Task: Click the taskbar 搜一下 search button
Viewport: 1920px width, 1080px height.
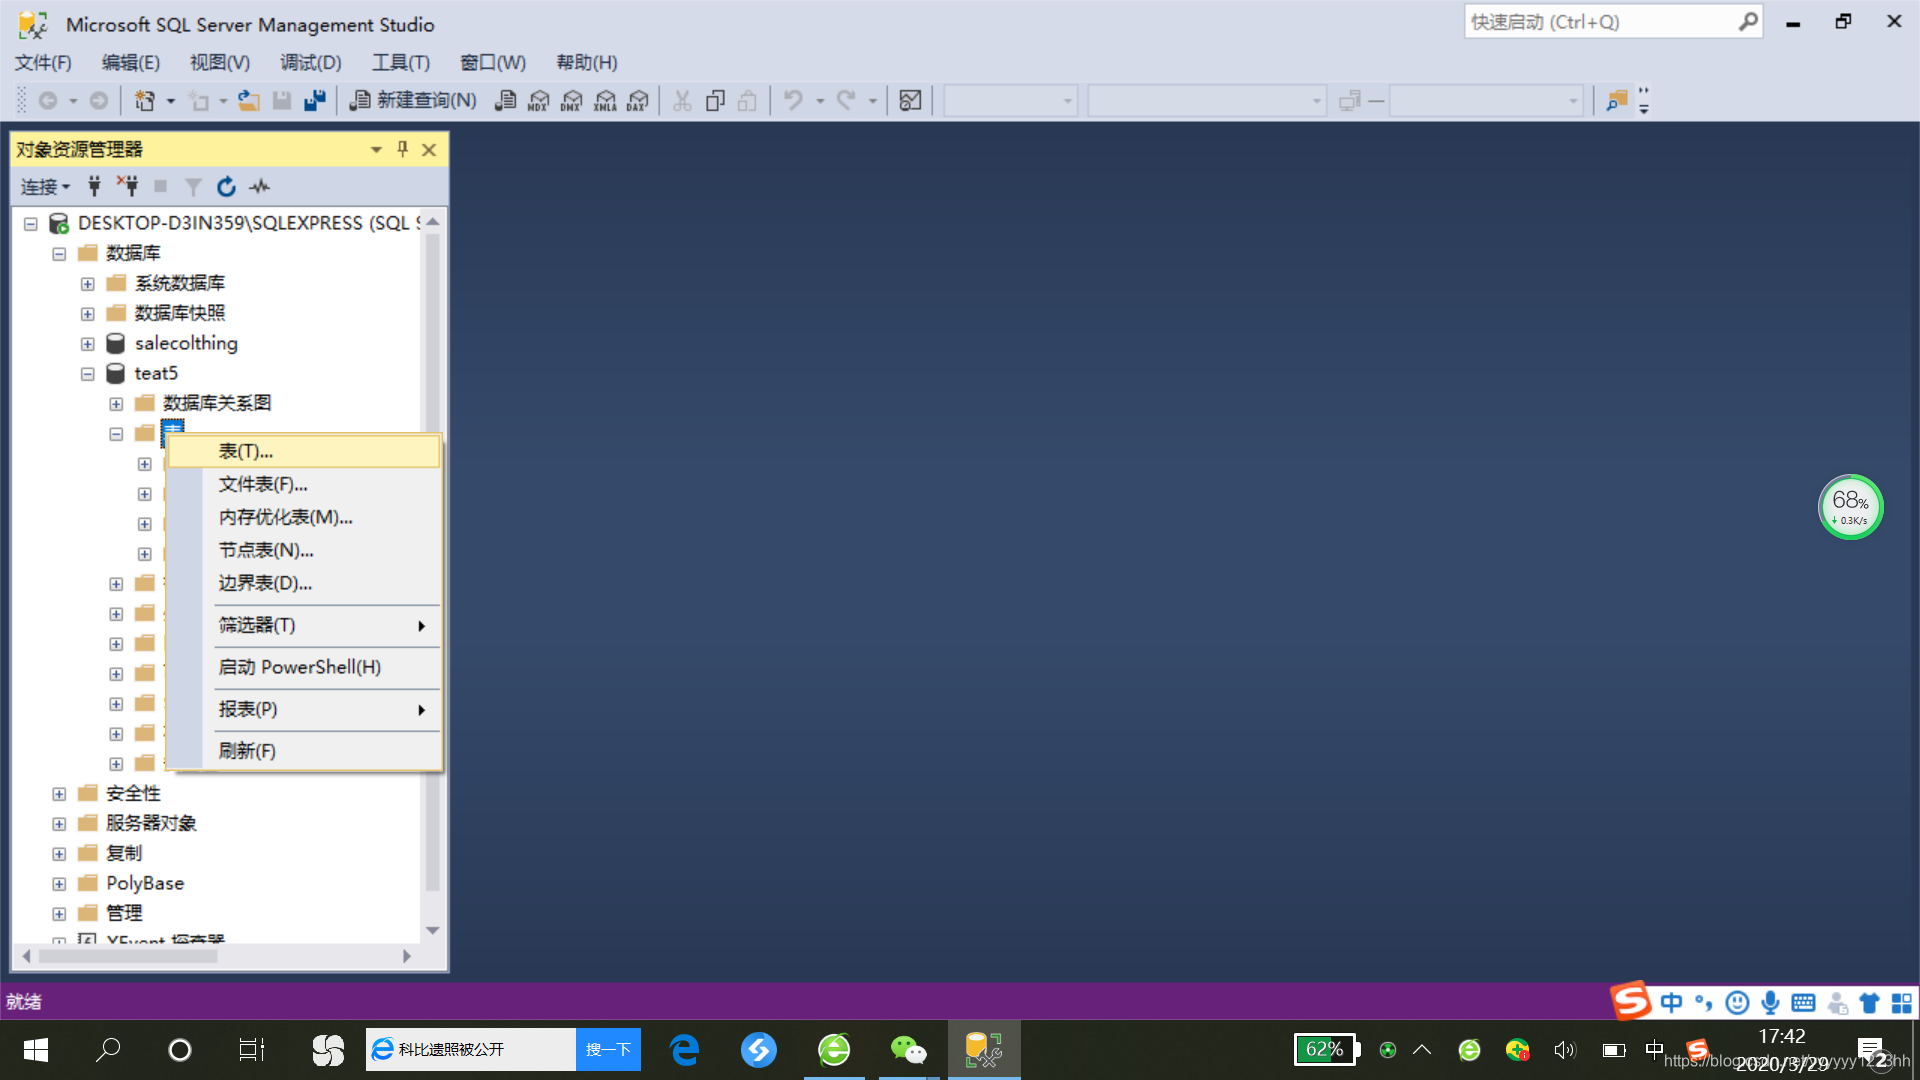Action: pyautogui.click(x=608, y=1049)
